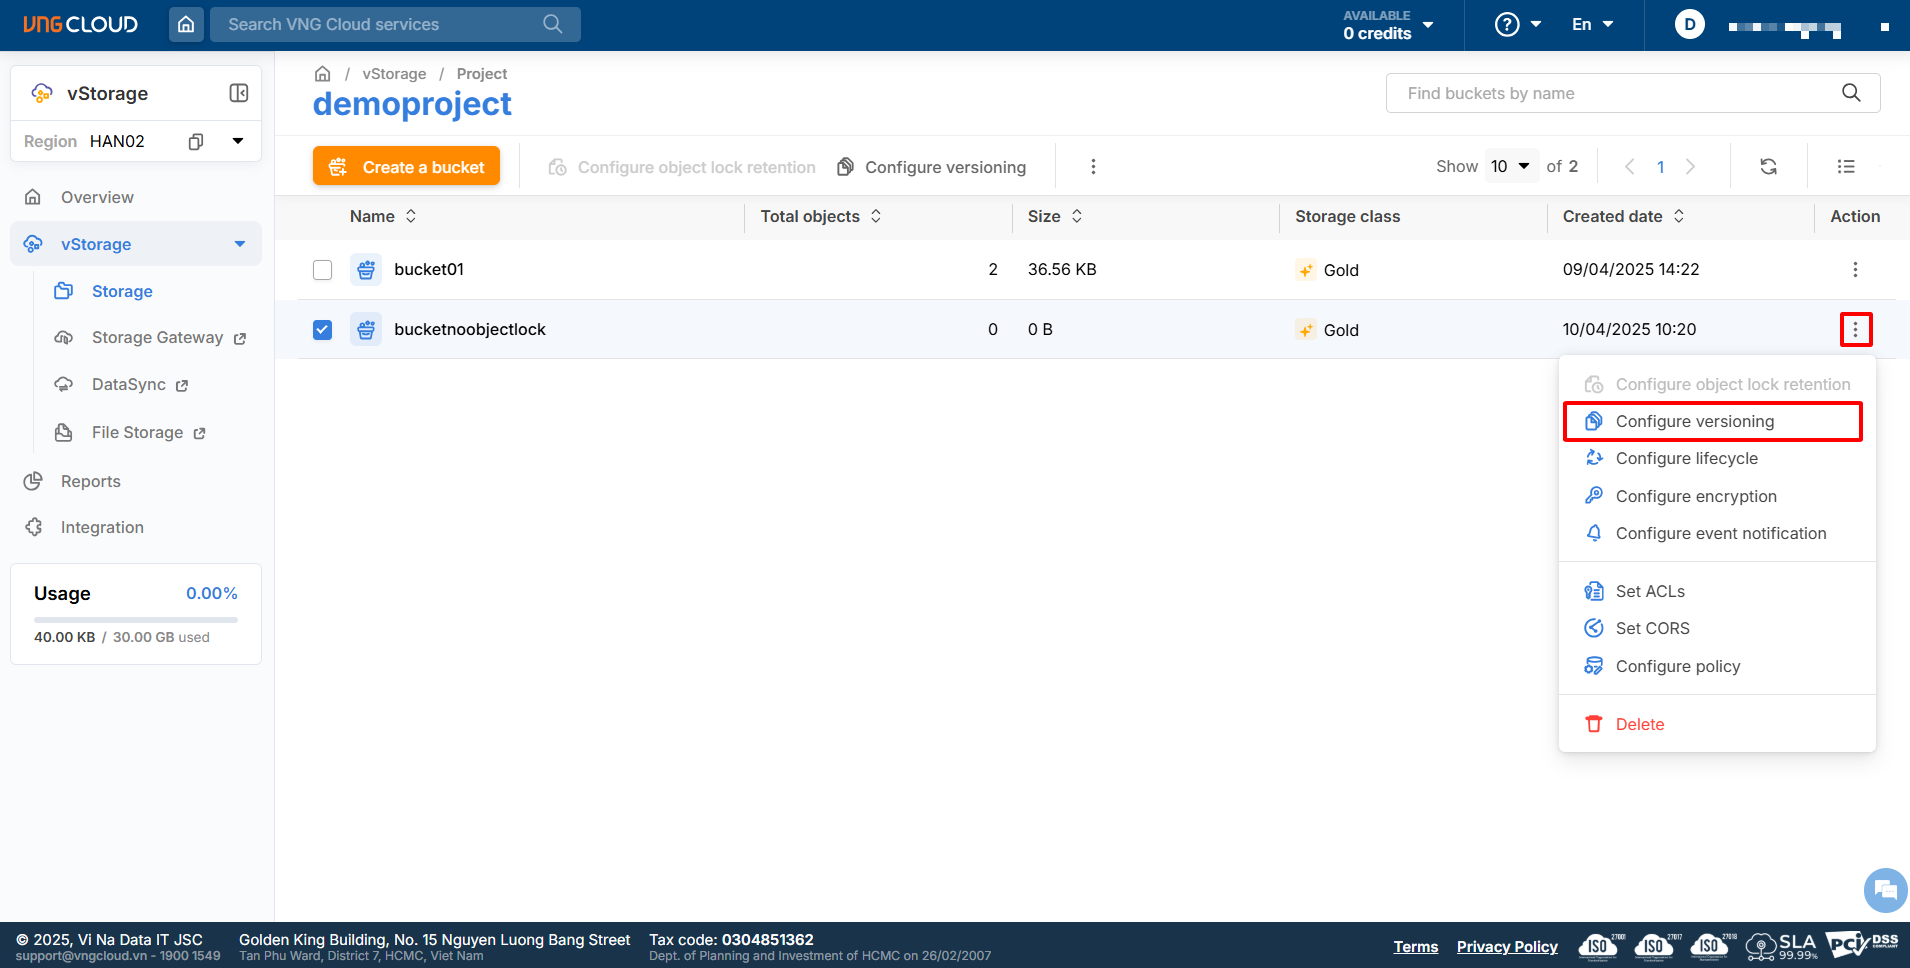Open the chat support bubble
The height and width of the screenshot is (968, 1910).
(x=1885, y=889)
